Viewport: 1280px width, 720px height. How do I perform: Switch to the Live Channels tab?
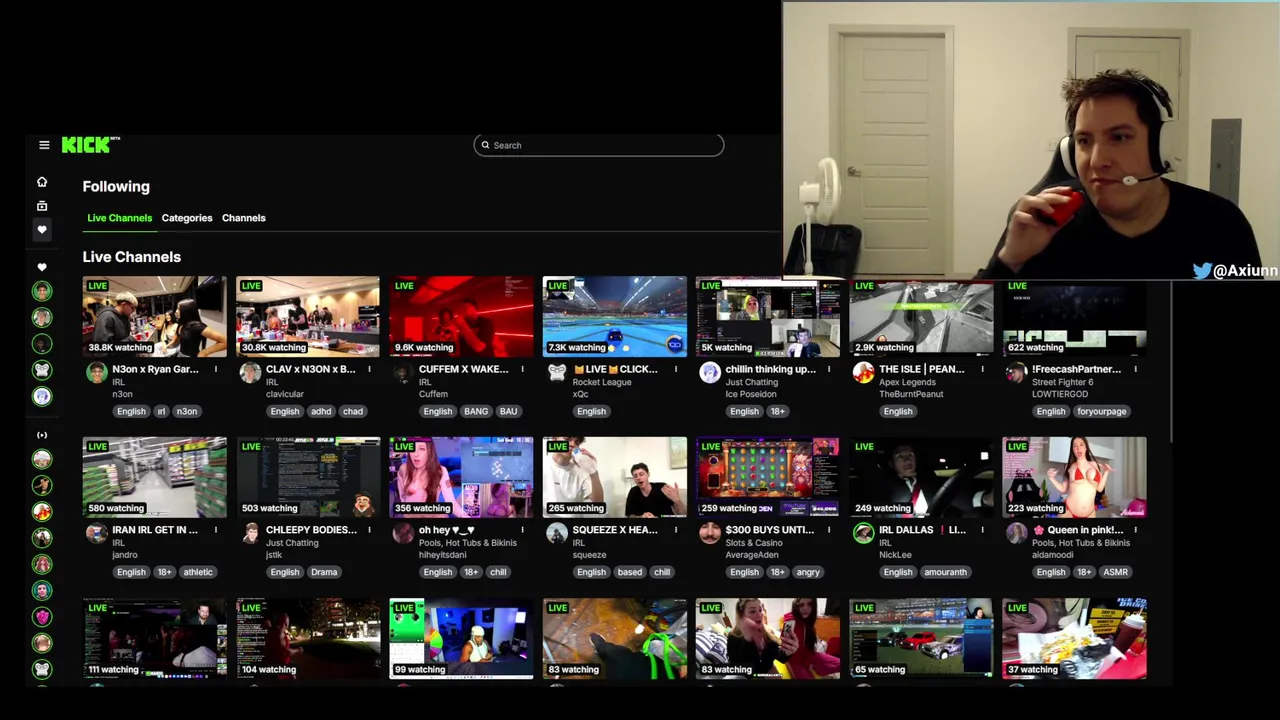tap(119, 218)
